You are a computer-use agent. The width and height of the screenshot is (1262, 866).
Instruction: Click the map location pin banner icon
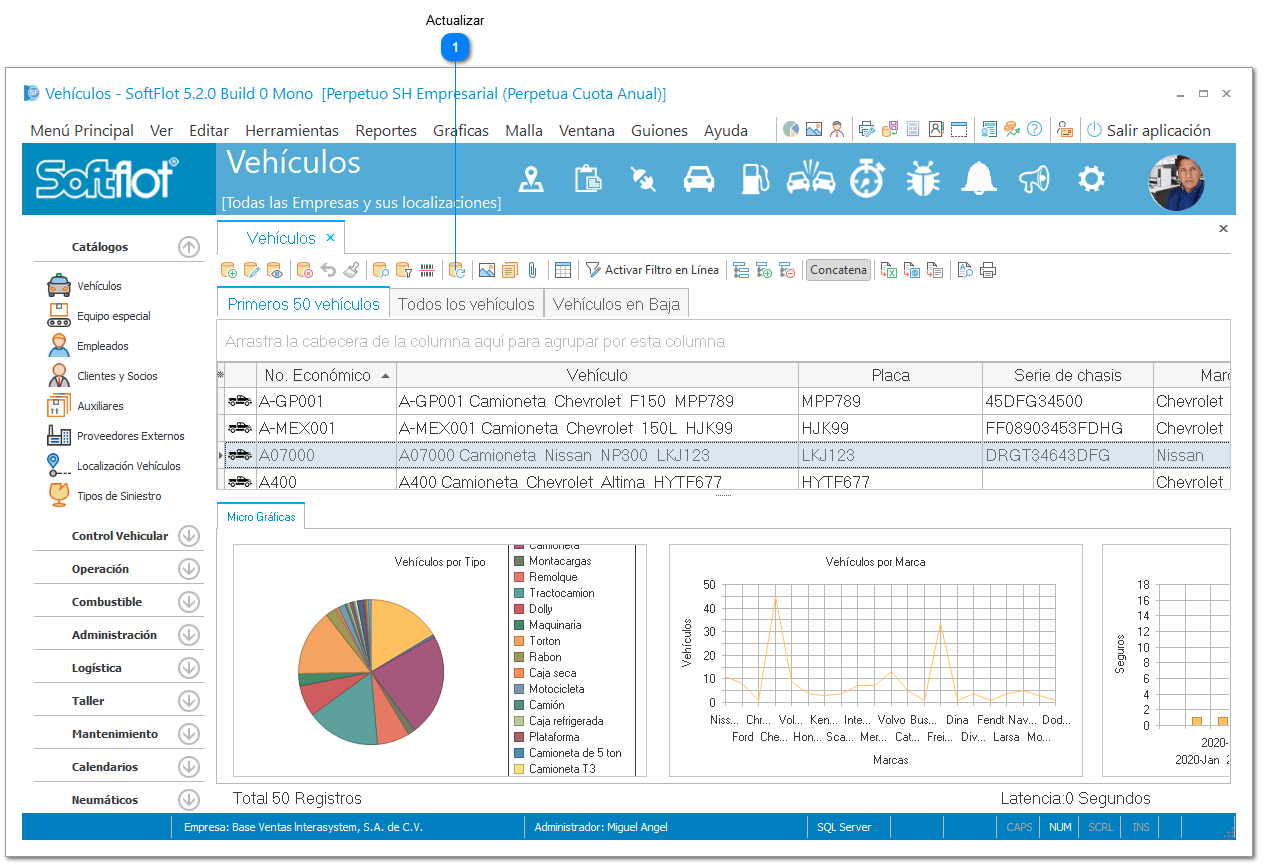coord(531,179)
